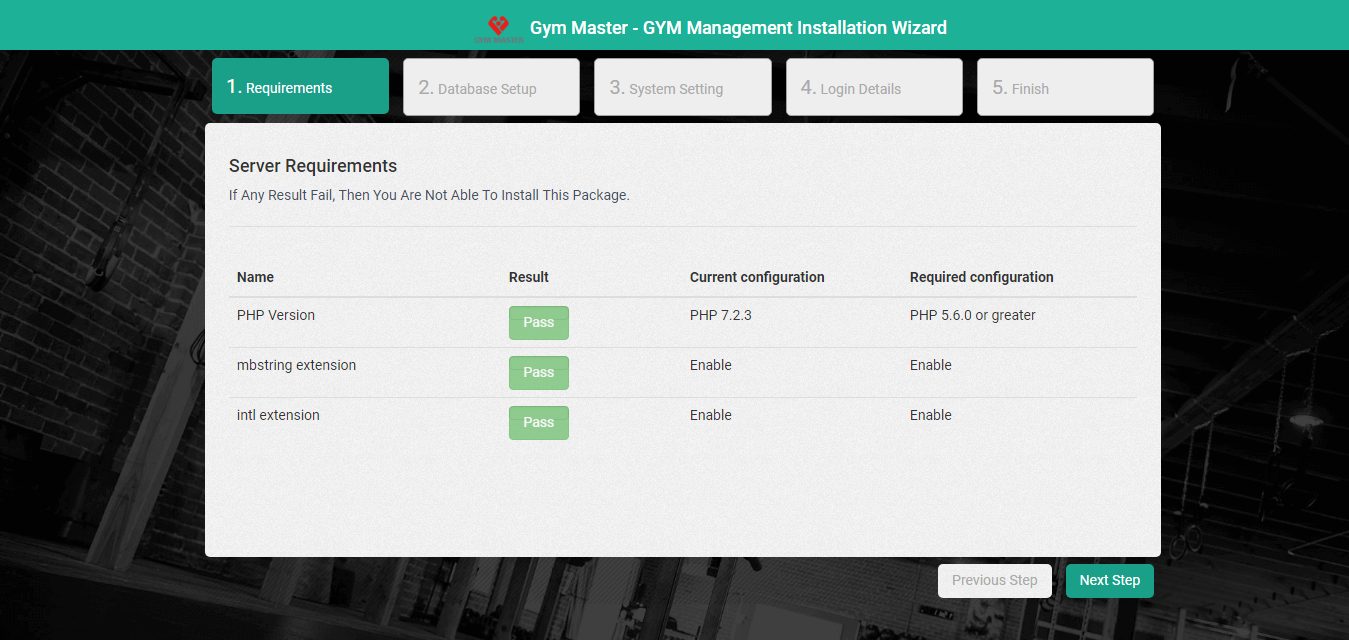Screen dimensions: 1349x640
Task: Select the intl extension row label
Action: tap(278, 415)
